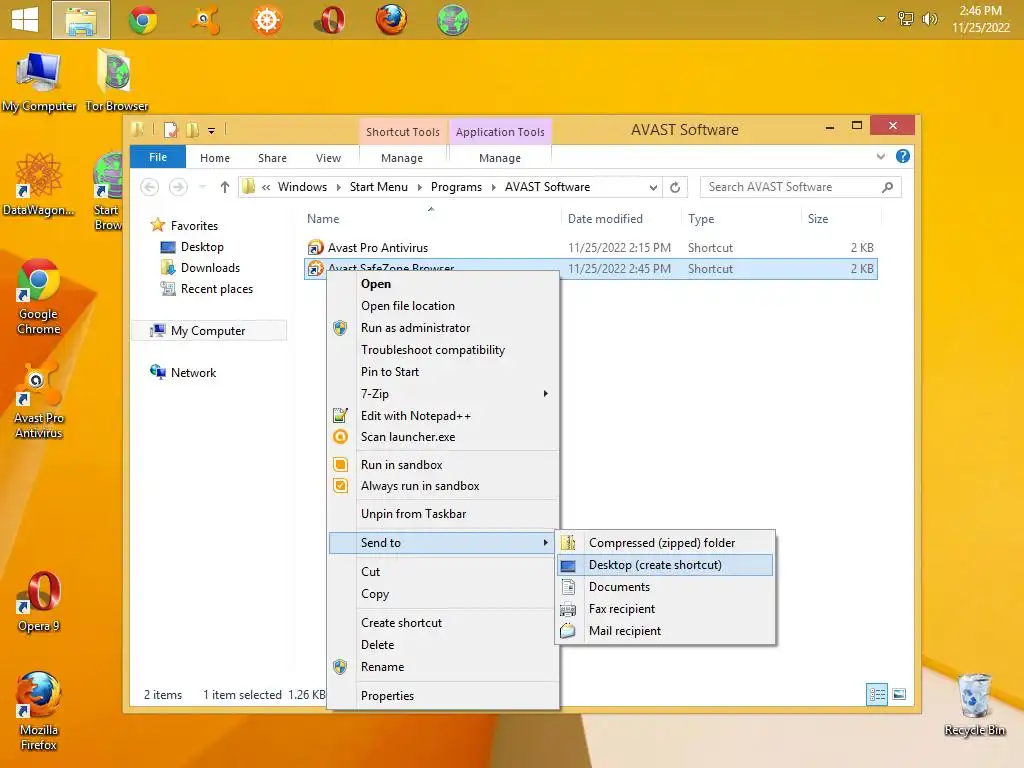Select Mozilla Firefox desktop shortcut

(x=39, y=711)
